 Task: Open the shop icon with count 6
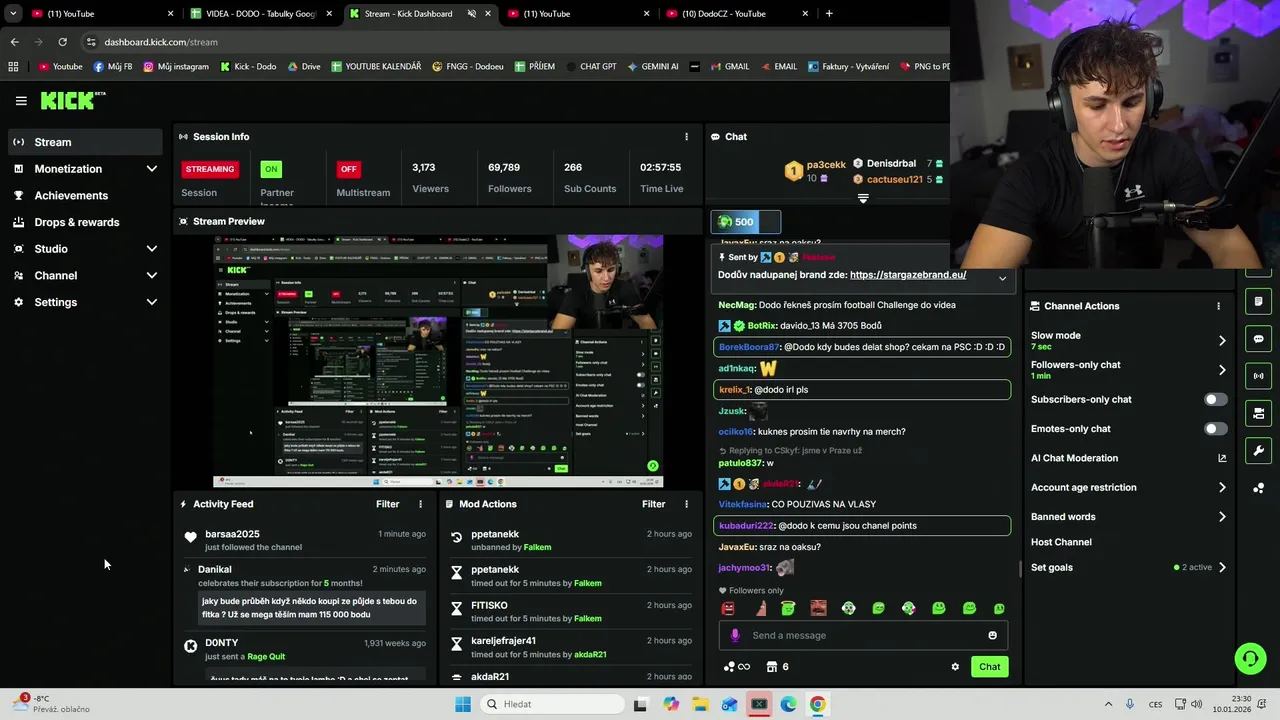[x=777, y=667]
